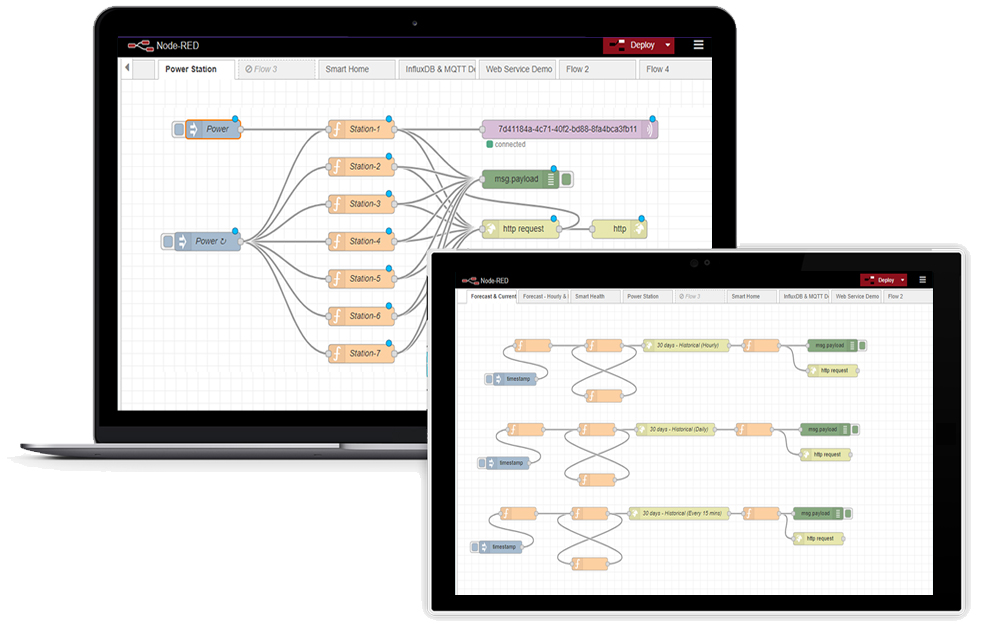981x627 pixels.
Task: Select the http response node on the laptop
Action: 619,229
